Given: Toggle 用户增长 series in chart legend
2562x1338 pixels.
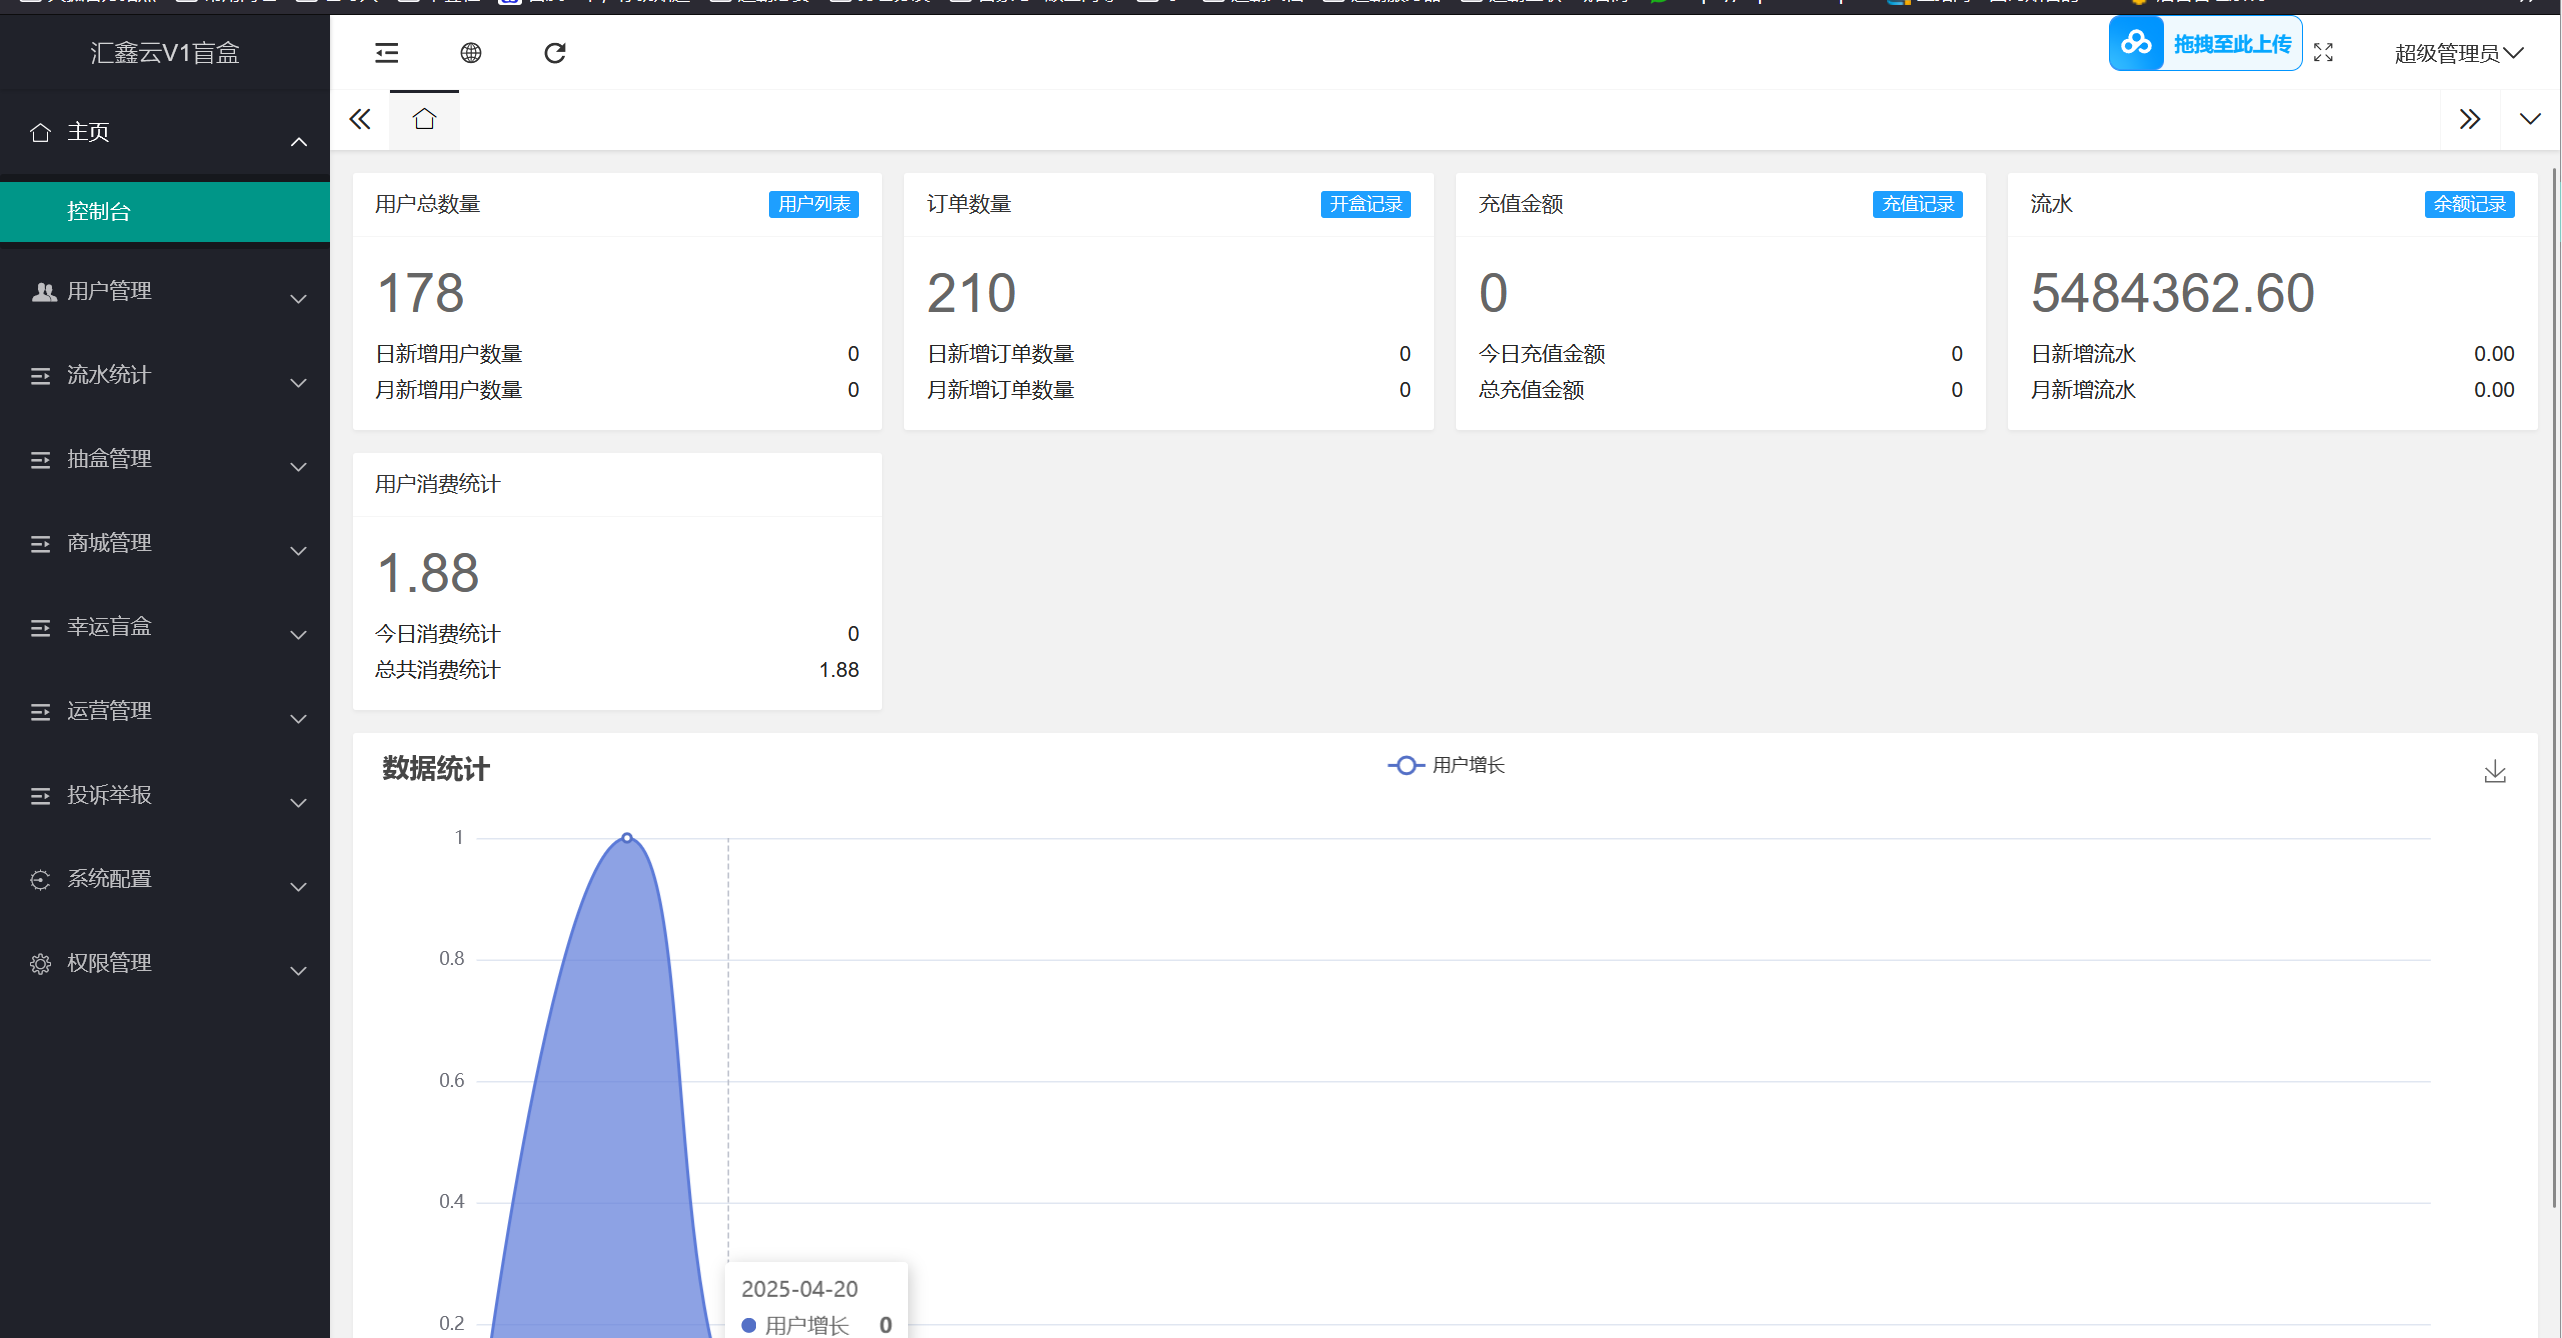Looking at the screenshot, I should click(1446, 765).
